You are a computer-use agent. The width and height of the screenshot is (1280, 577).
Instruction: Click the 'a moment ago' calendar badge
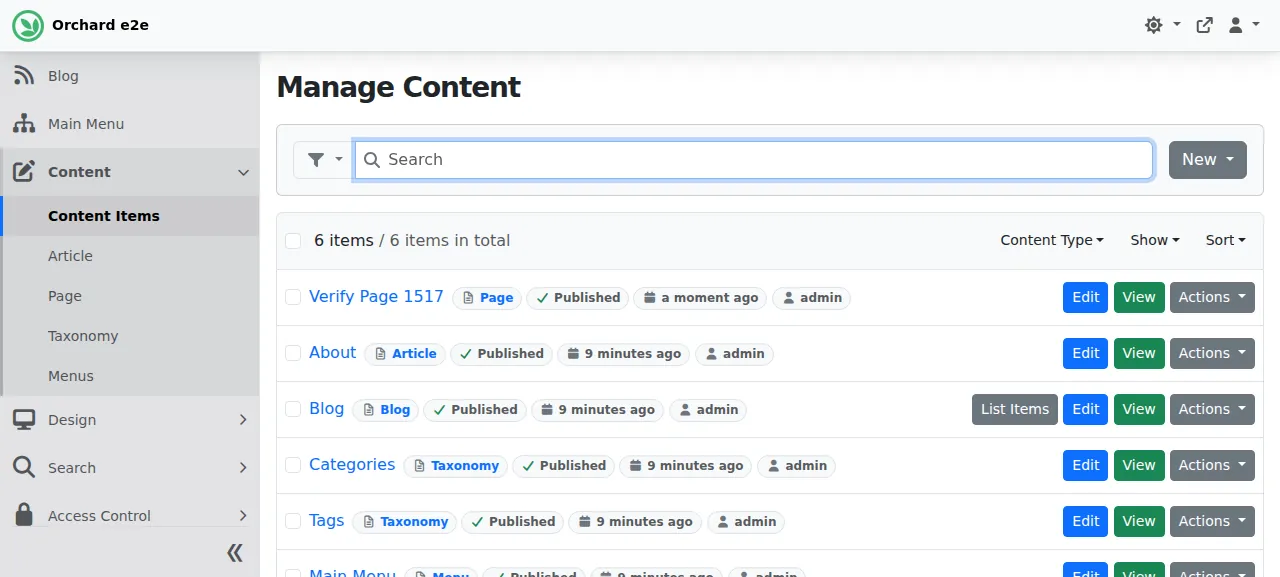(700, 298)
